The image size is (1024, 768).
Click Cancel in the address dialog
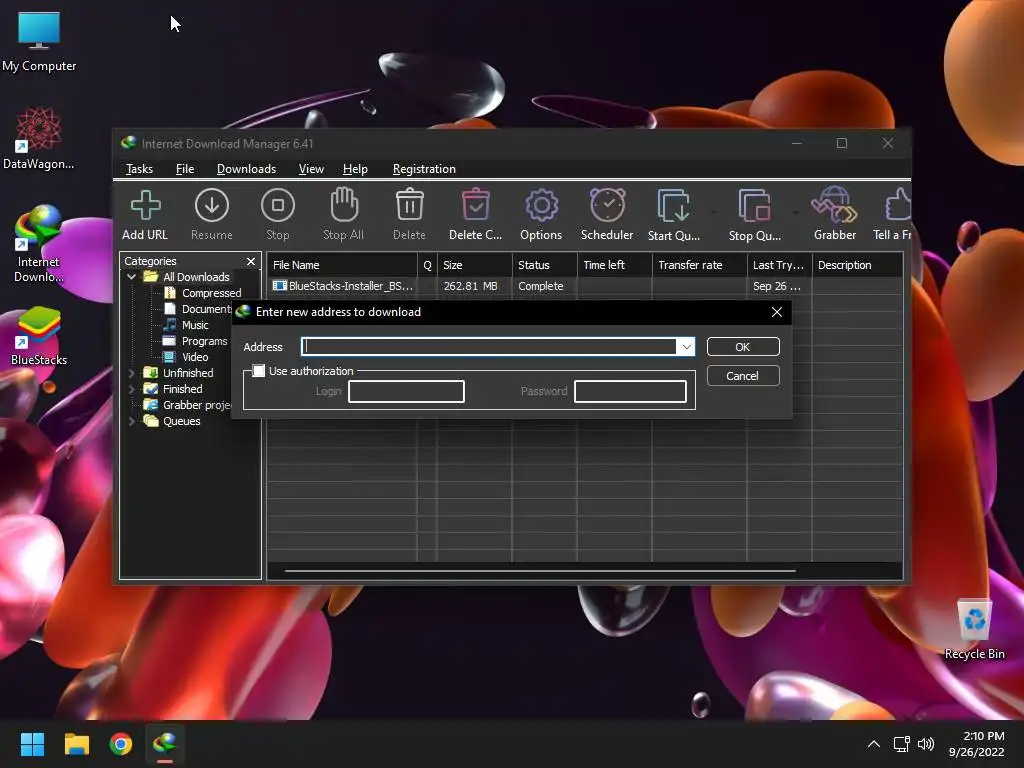(743, 376)
